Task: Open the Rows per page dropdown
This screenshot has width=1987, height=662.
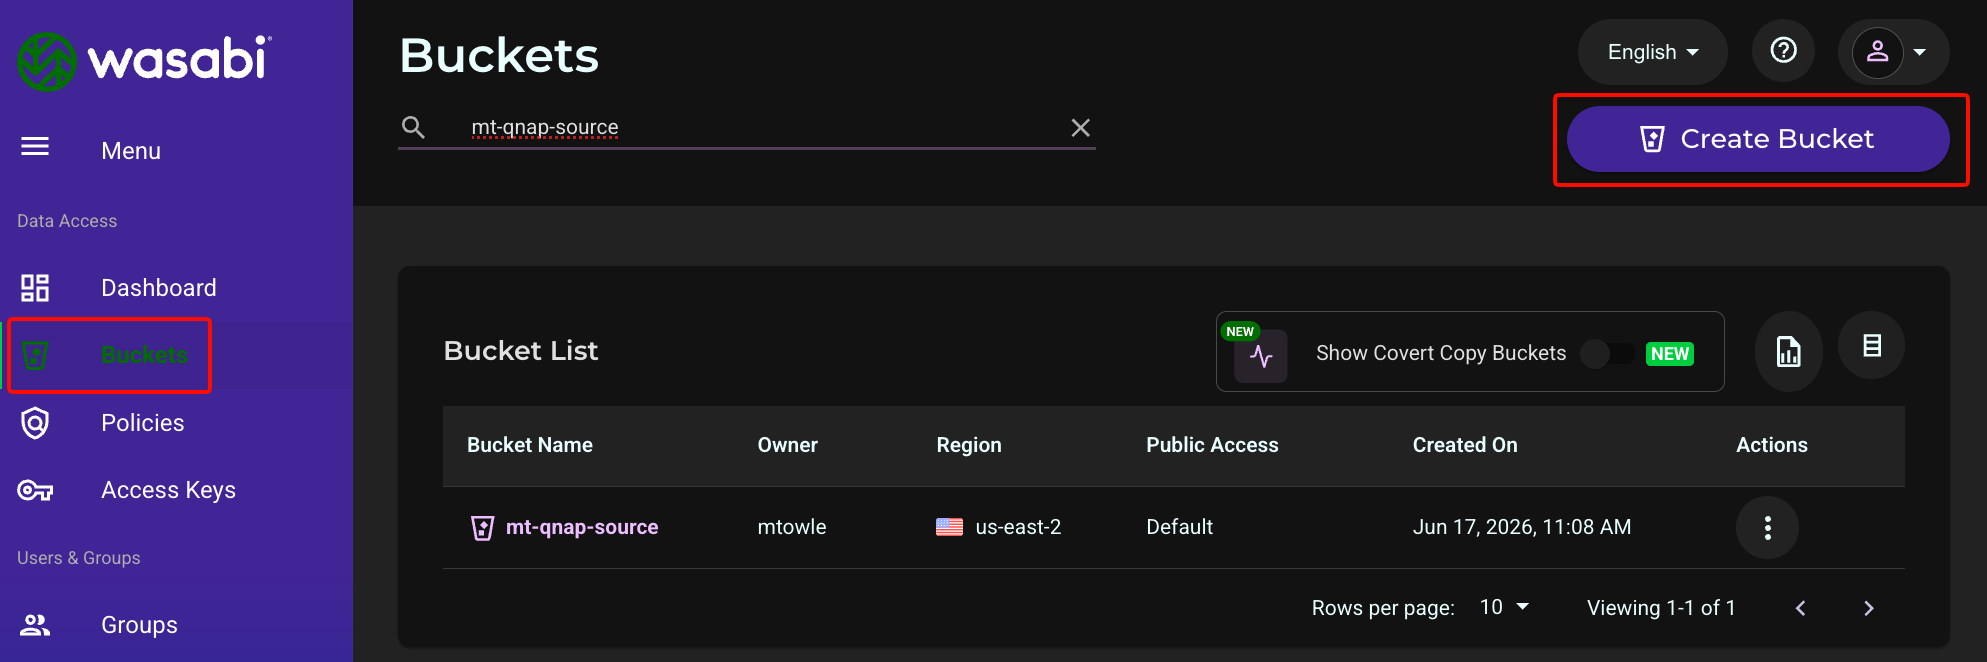Action: [x=1504, y=607]
